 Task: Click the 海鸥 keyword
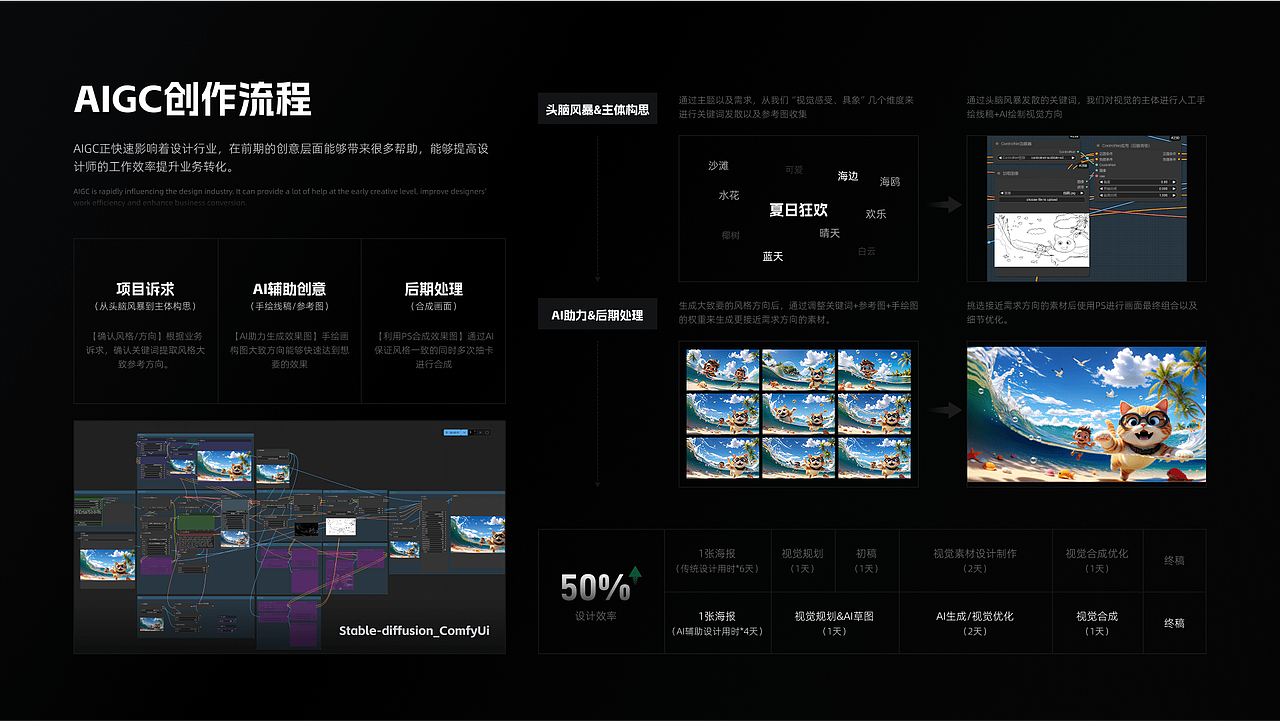(890, 182)
